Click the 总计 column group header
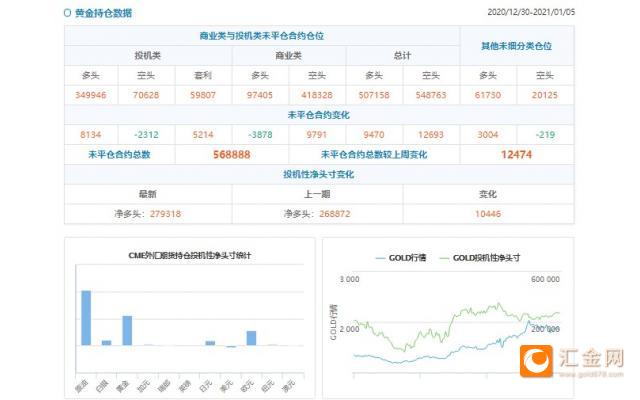640x400 pixels. click(x=402, y=56)
